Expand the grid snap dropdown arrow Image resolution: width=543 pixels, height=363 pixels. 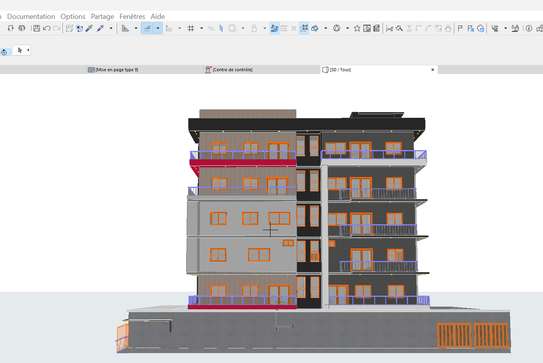click(x=202, y=28)
